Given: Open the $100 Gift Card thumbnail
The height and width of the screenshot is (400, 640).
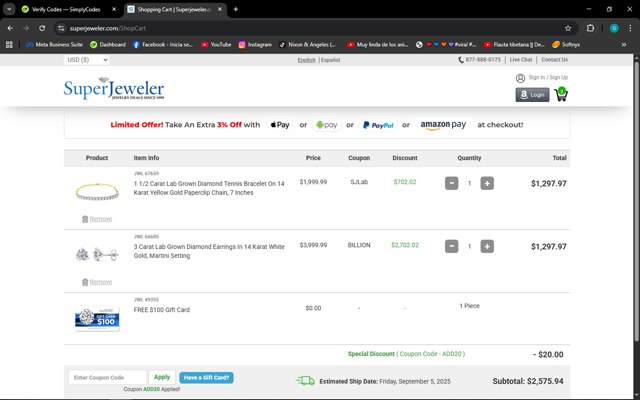Looking at the screenshot, I should click(97, 319).
